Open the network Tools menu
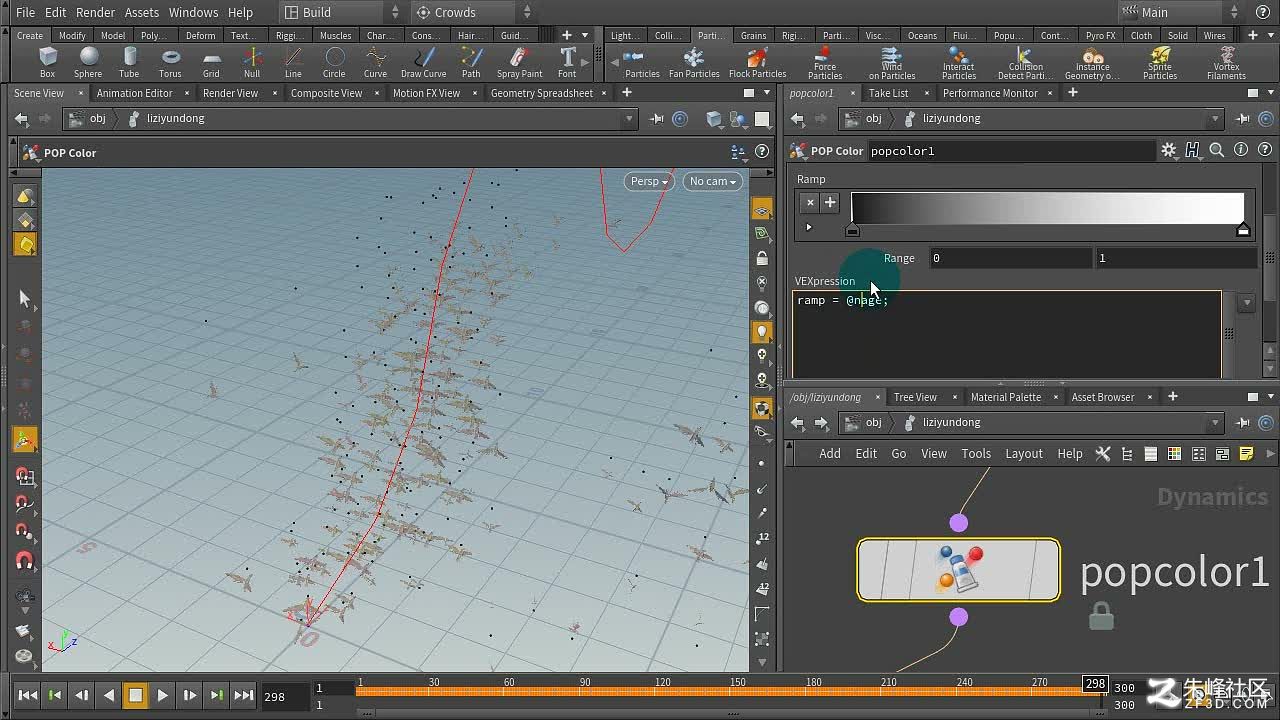 (976, 453)
